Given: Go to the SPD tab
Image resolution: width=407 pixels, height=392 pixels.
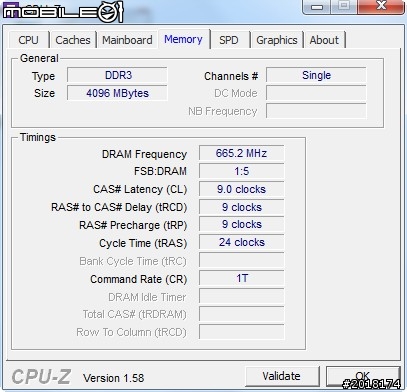Looking at the screenshot, I should tap(229, 40).
